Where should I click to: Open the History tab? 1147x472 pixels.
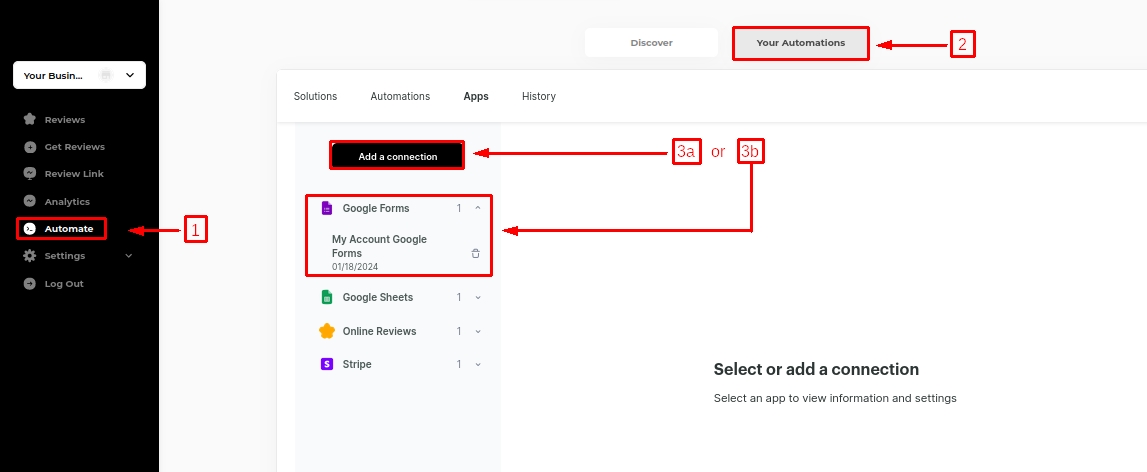point(538,97)
